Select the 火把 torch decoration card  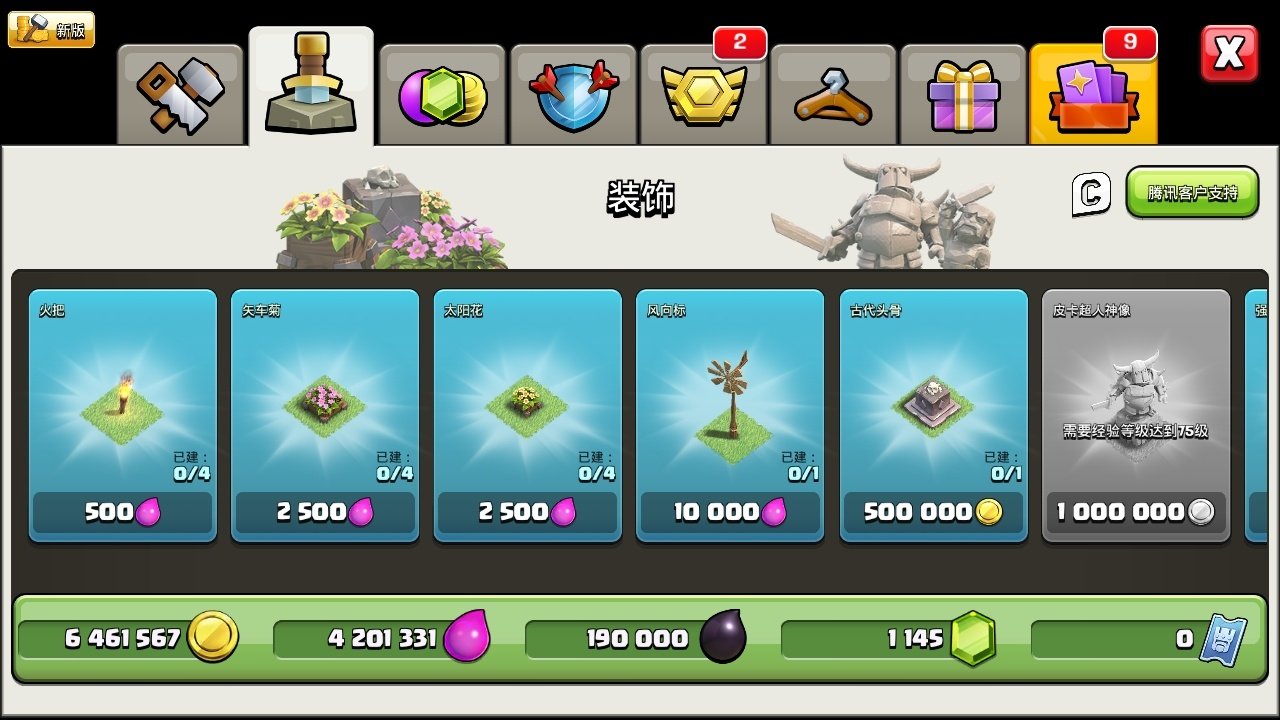coord(122,416)
